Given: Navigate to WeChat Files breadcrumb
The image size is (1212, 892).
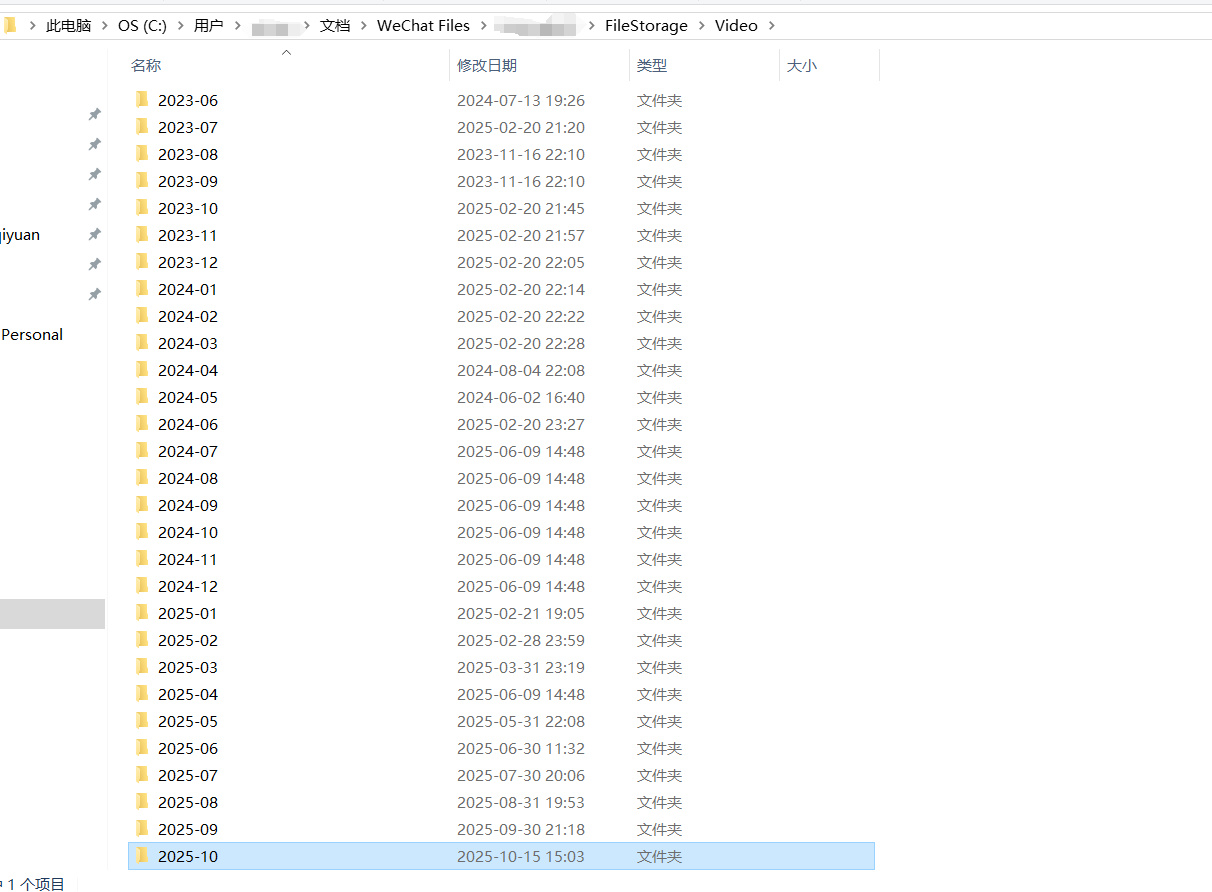Looking at the screenshot, I should (423, 26).
